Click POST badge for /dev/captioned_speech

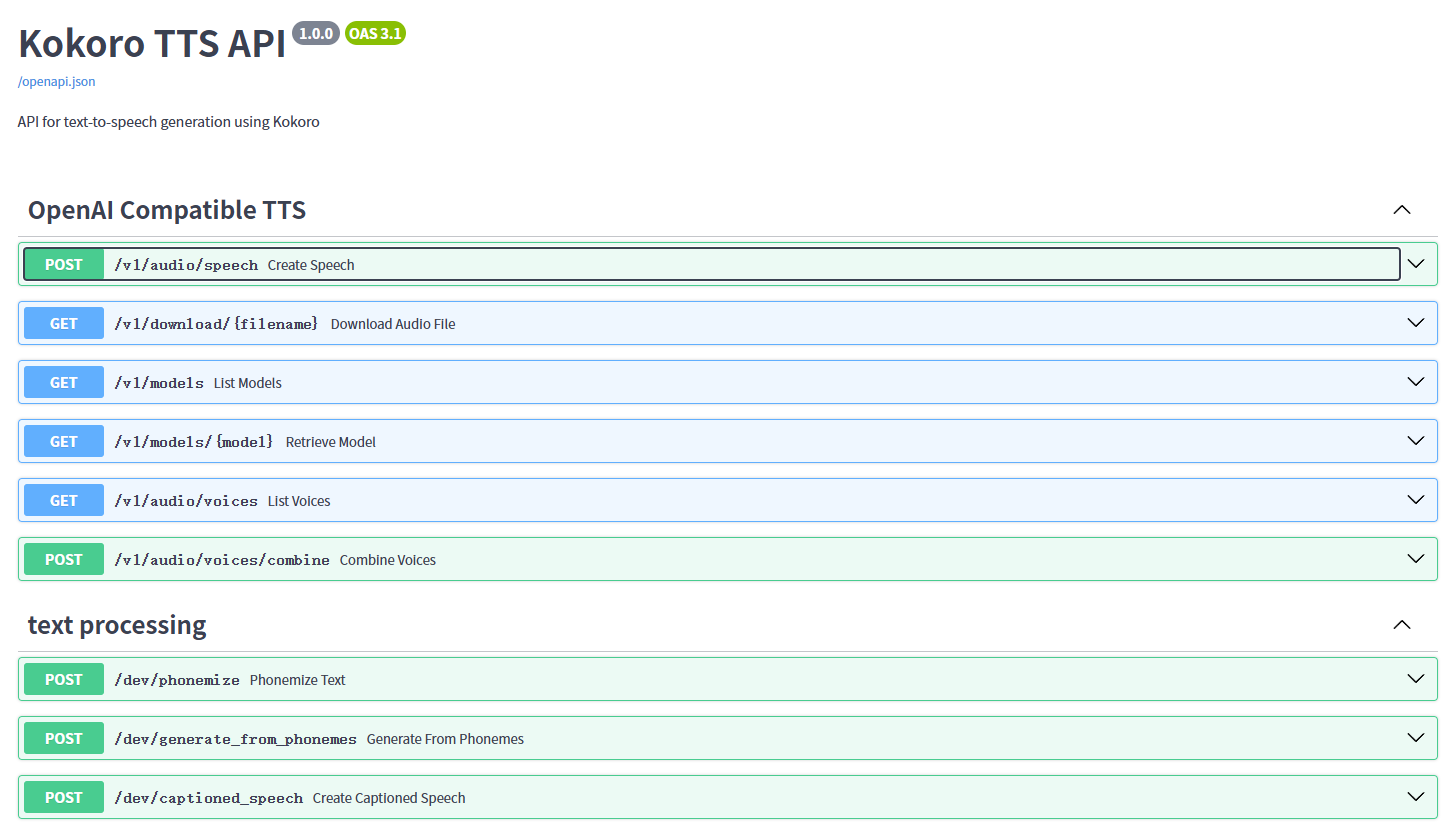click(x=64, y=797)
